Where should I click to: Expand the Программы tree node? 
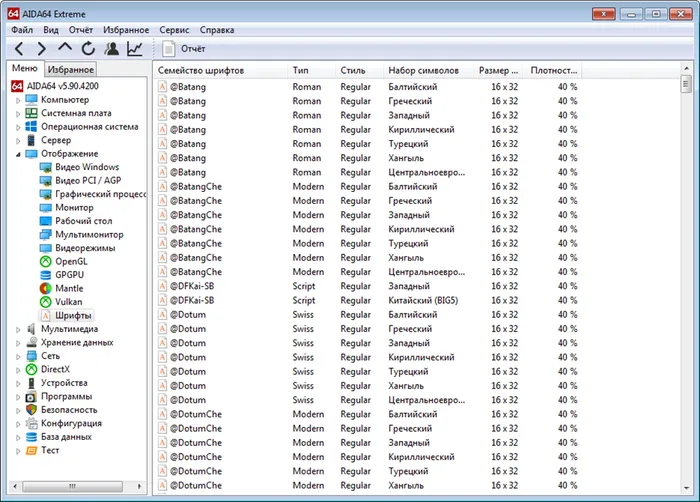[x=18, y=397]
